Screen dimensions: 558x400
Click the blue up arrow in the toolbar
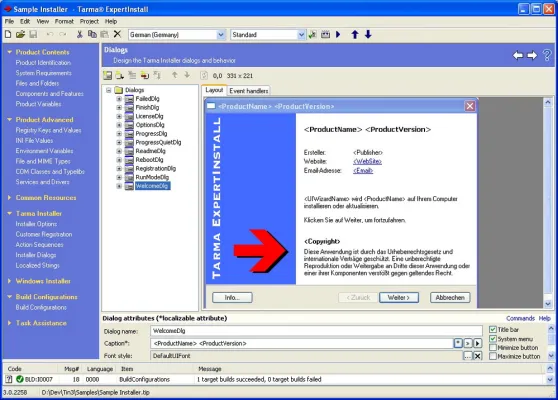pyautogui.click(x=355, y=35)
